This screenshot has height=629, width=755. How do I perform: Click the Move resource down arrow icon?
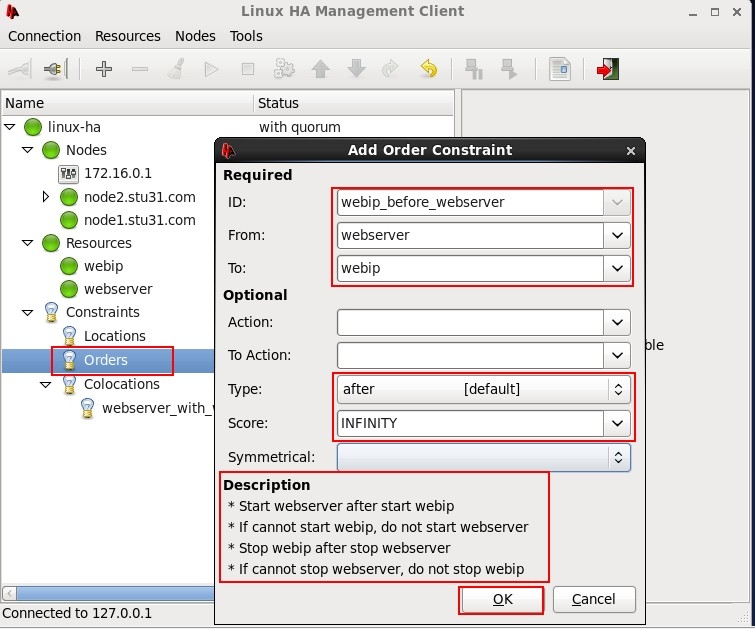356,69
